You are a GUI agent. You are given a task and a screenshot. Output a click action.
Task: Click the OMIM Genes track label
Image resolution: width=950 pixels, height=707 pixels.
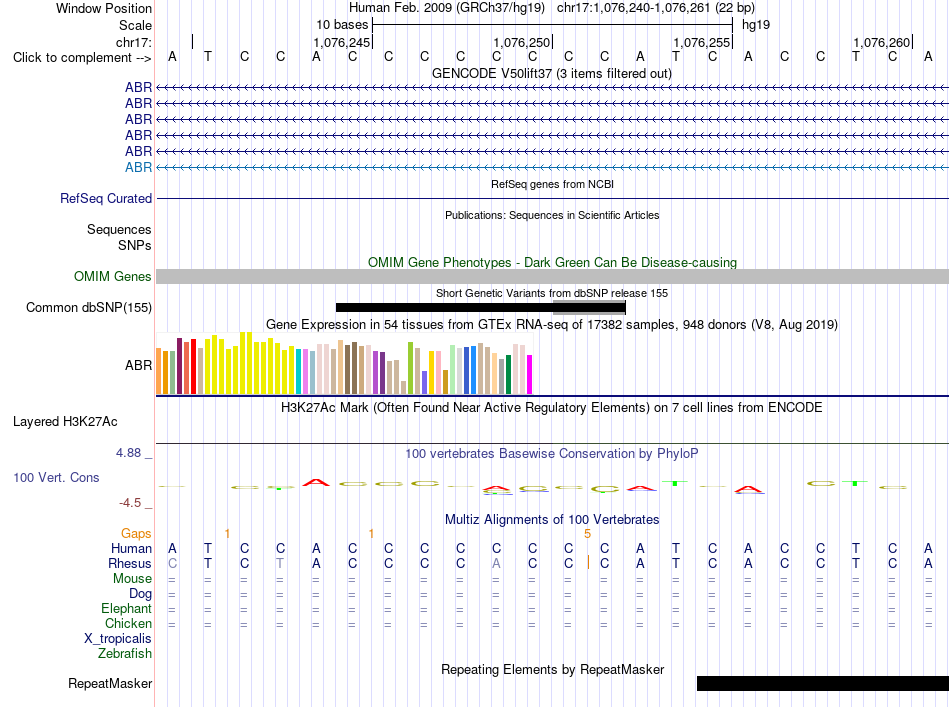[112, 276]
